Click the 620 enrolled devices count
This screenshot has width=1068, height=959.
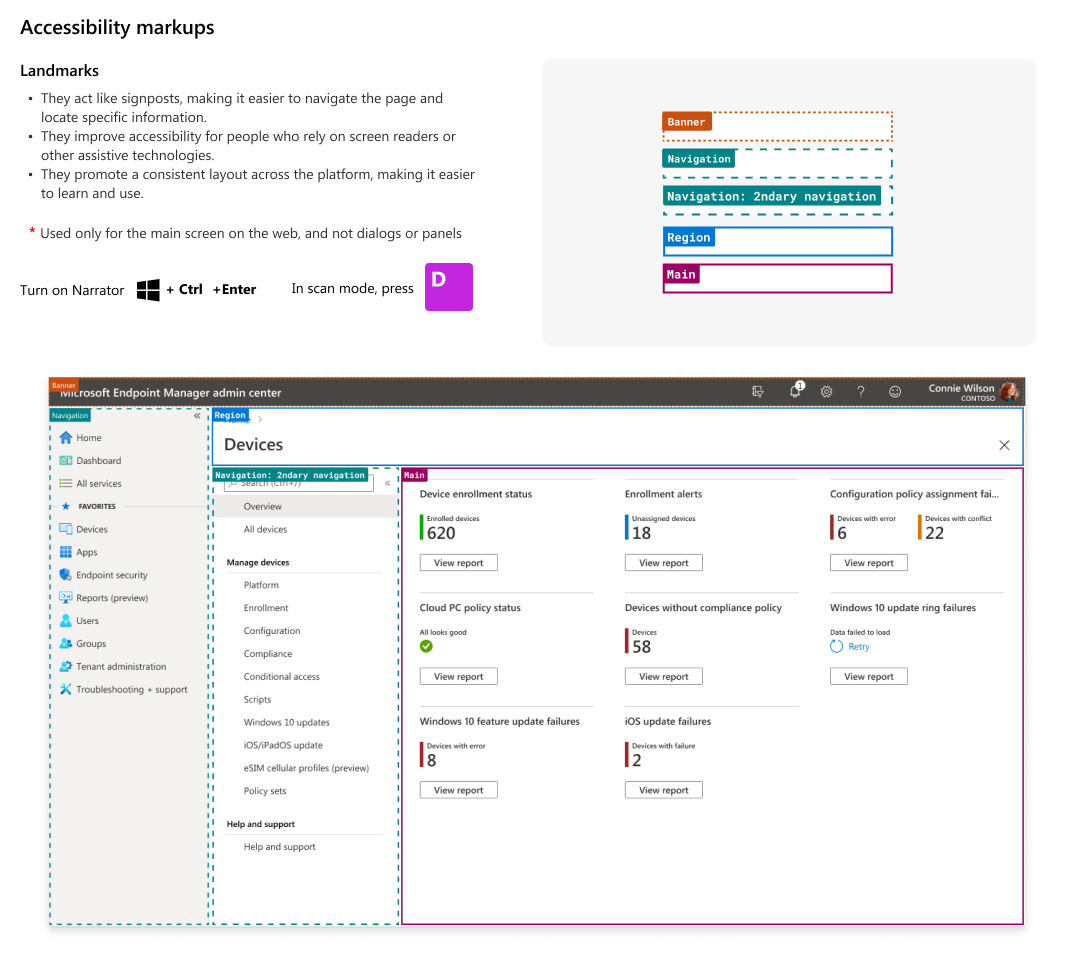tap(441, 533)
